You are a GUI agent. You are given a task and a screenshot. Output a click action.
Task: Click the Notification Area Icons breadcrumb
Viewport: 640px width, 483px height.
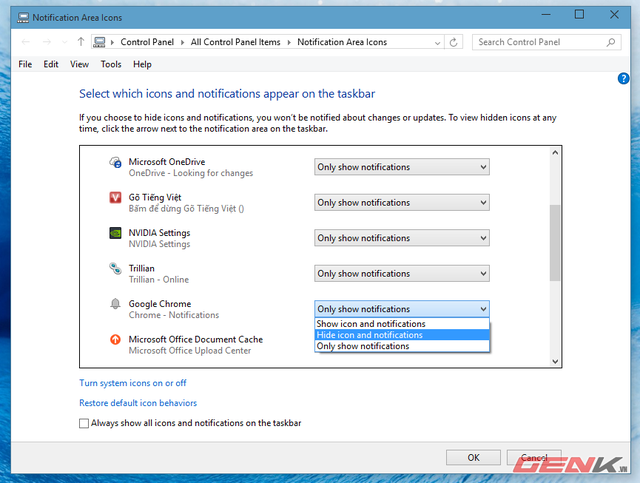pyautogui.click(x=342, y=42)
